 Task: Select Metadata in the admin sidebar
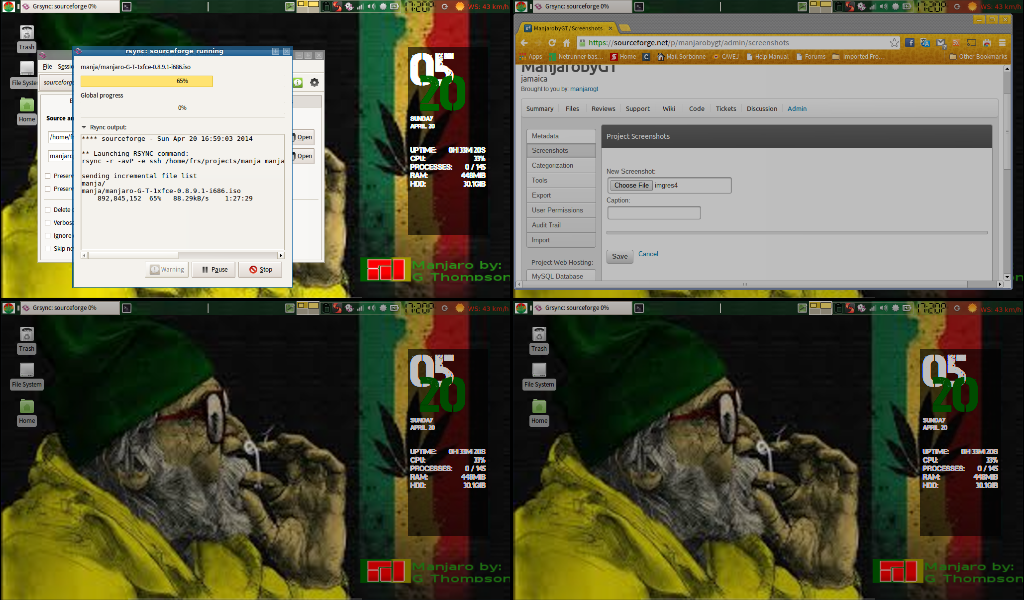[x=561, y=136]
